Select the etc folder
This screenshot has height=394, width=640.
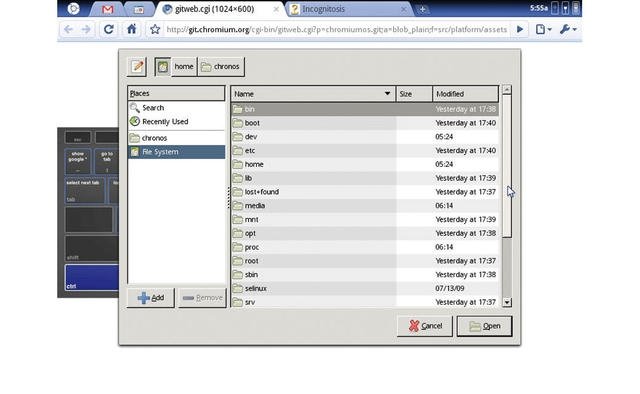(x=365, y=151)
